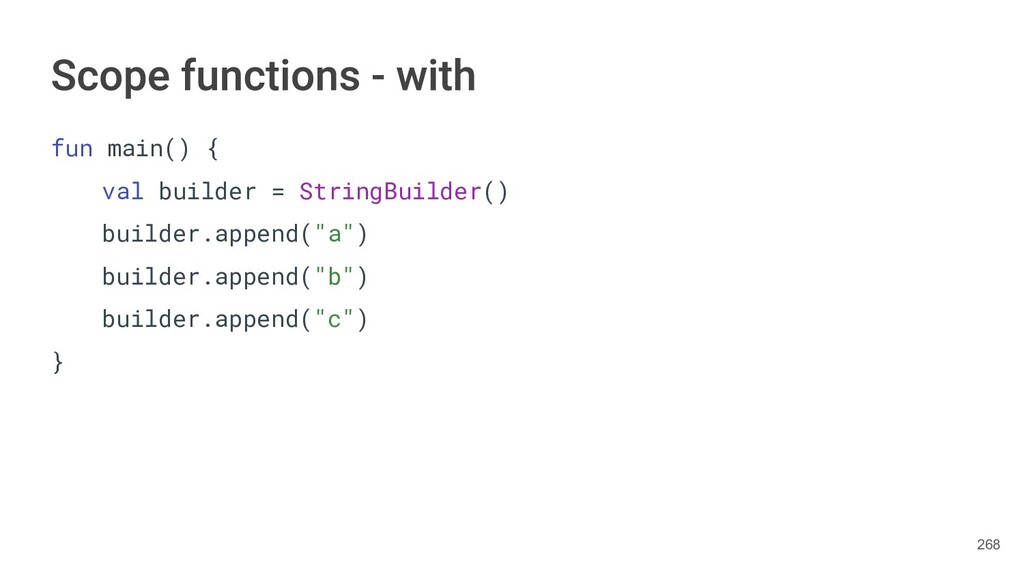Viewport: 1024px width, 576px height.
Task: Click the green string literal "c"
Action: pyautogui.click(x=334, y=319)
